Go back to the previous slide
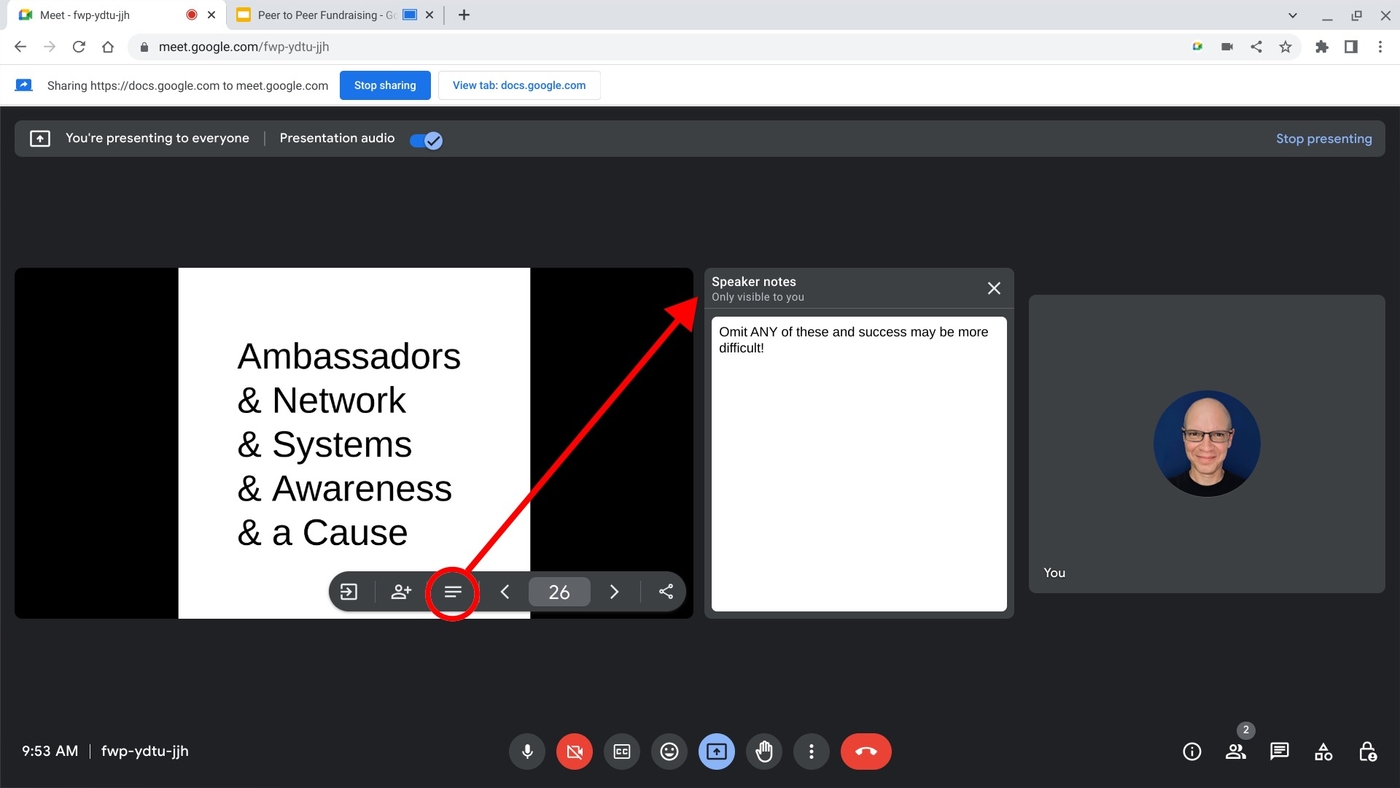This screenshot has height=788, width=1400. (x=505, y=591)
